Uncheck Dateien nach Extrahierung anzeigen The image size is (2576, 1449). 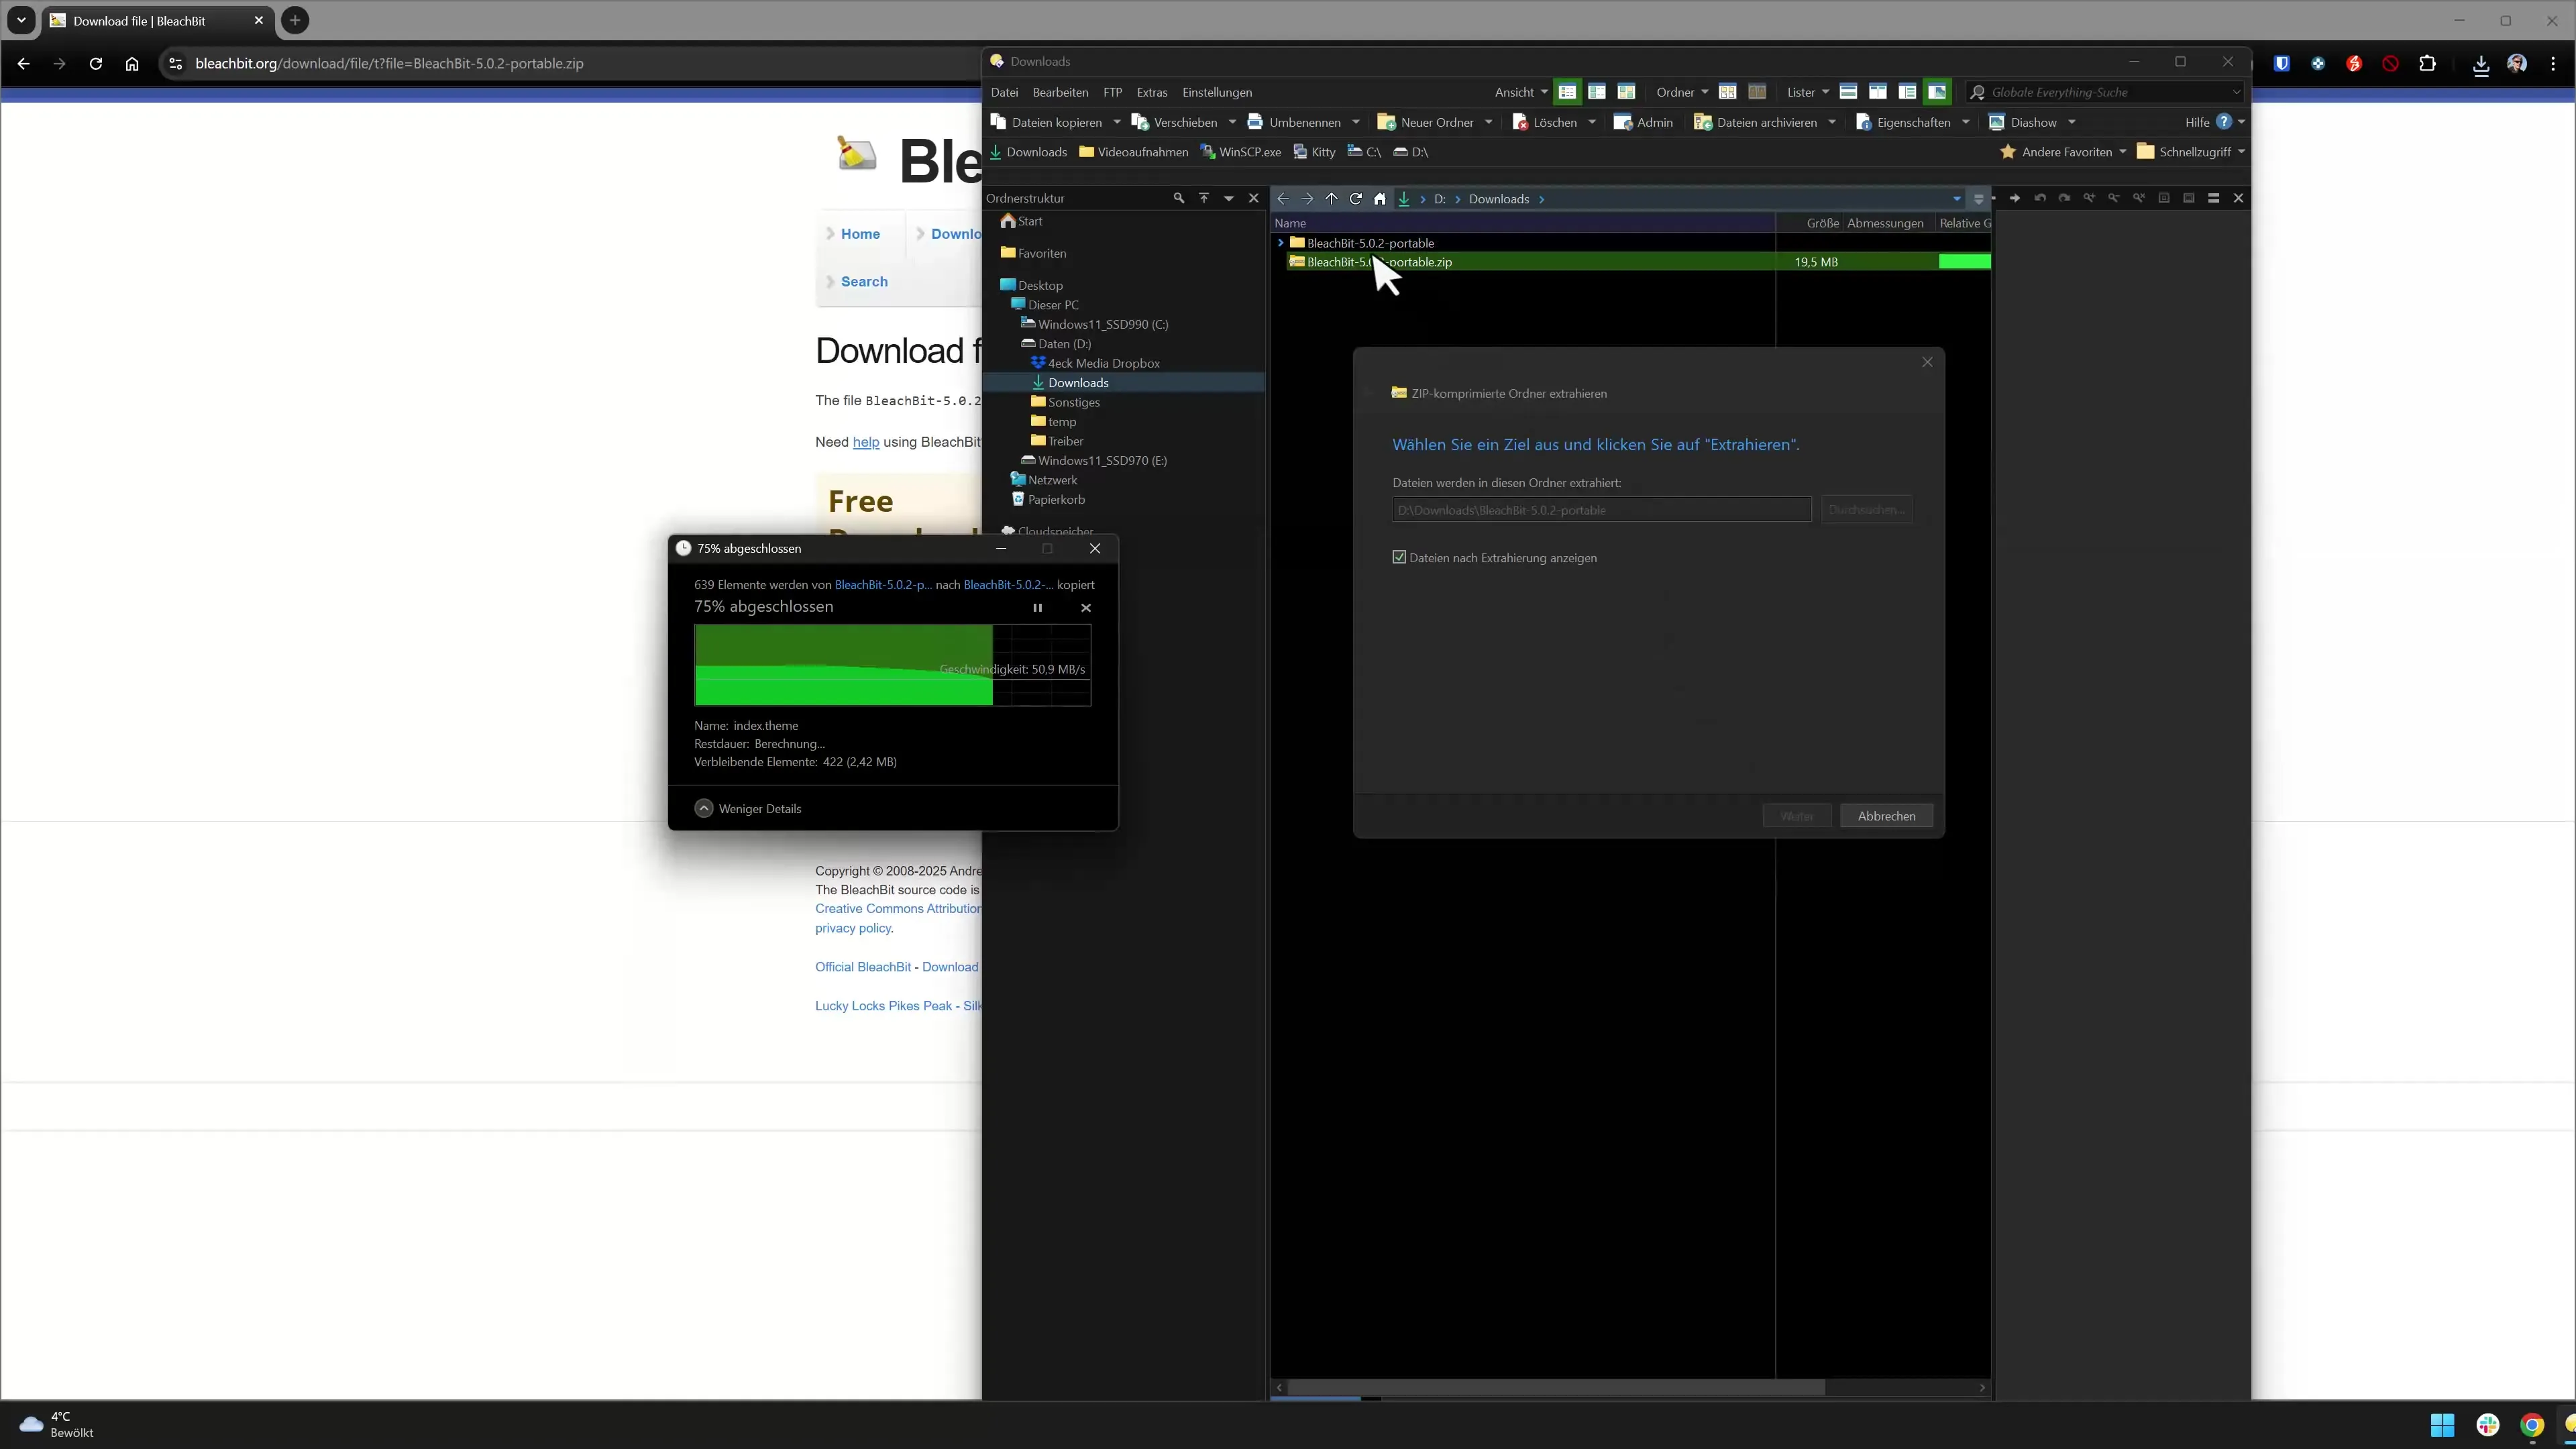point(1399,557)
